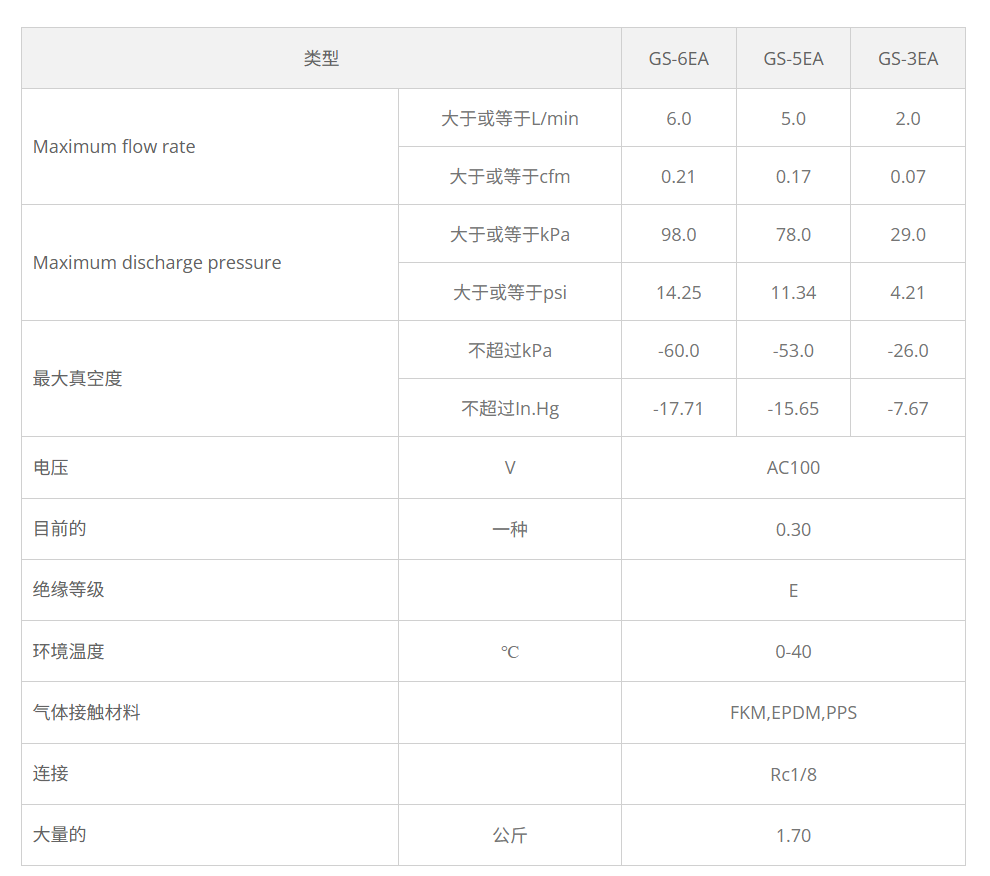Viewport: 990px width, 876px height.
Task: Click the 1.70 公斤 weight value
Action: [793, 834]
